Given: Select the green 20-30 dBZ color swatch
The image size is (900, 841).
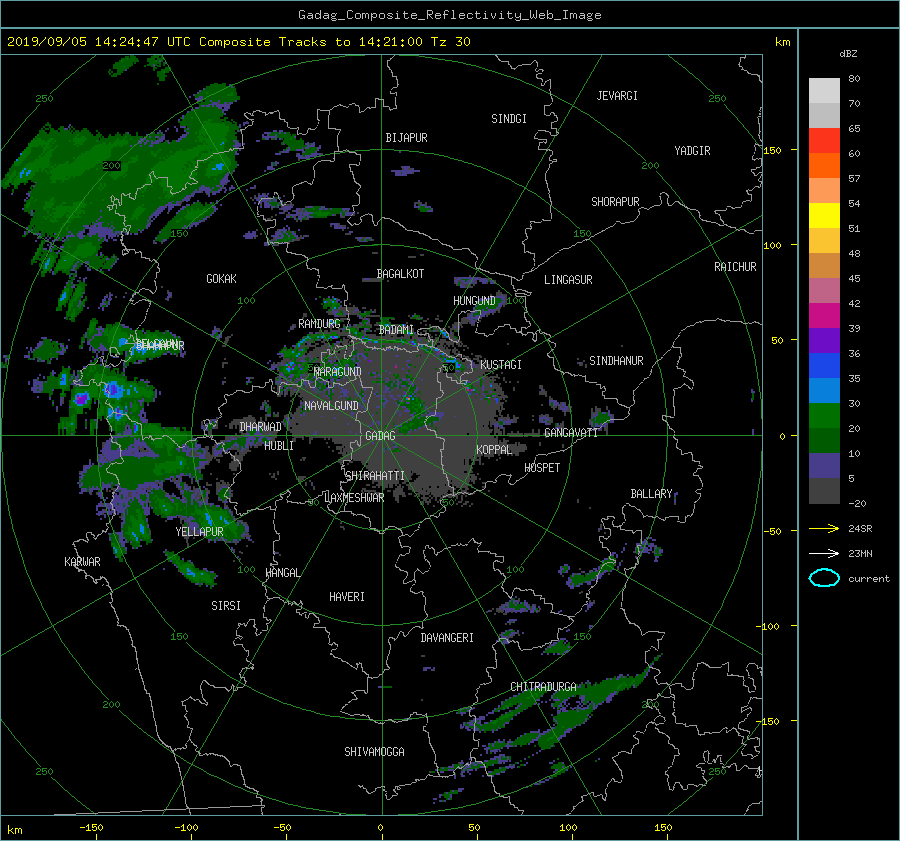Looking at the screenshot, I should tap(824, 415).
